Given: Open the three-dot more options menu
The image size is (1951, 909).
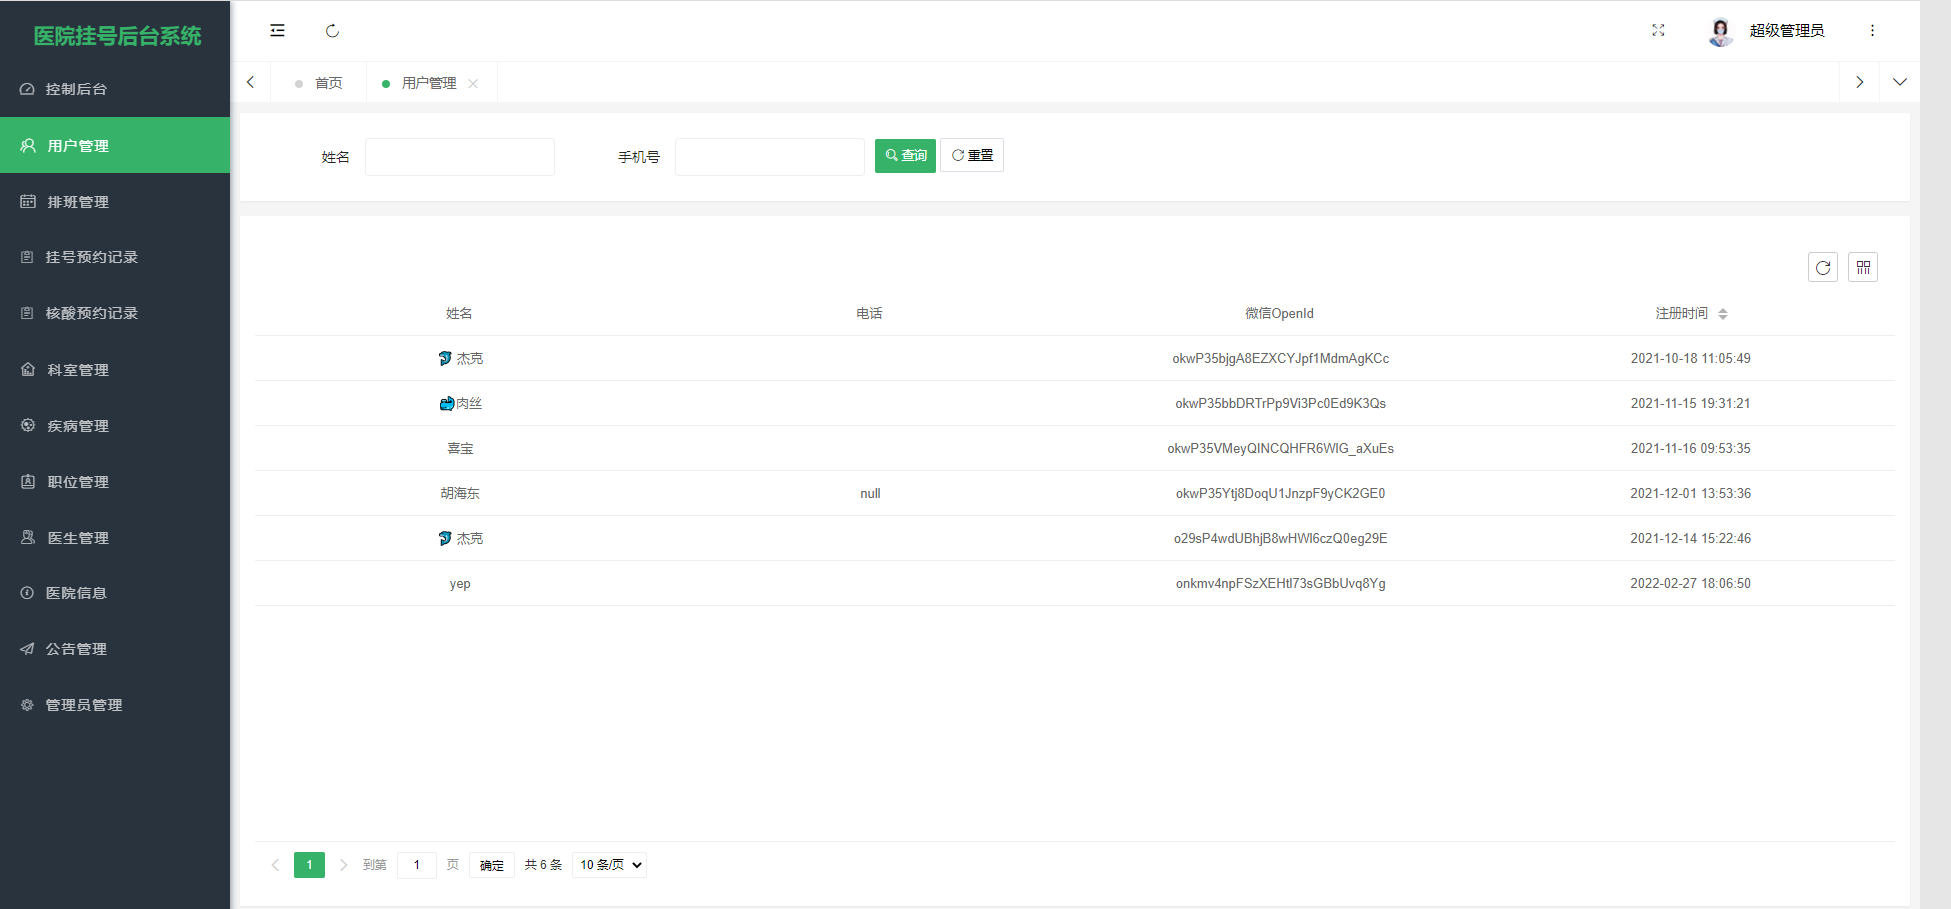Looking at the screenshot, I should pos(1872,31).
